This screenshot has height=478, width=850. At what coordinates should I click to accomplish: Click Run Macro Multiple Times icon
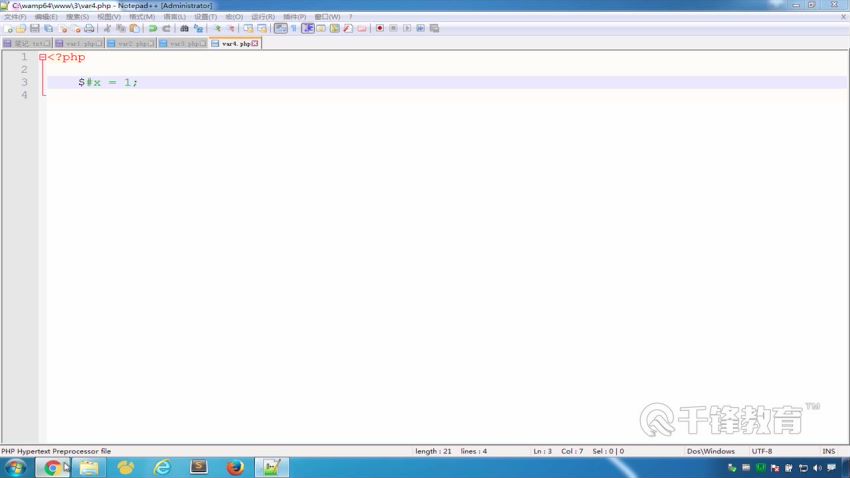(x=421, y=28)
